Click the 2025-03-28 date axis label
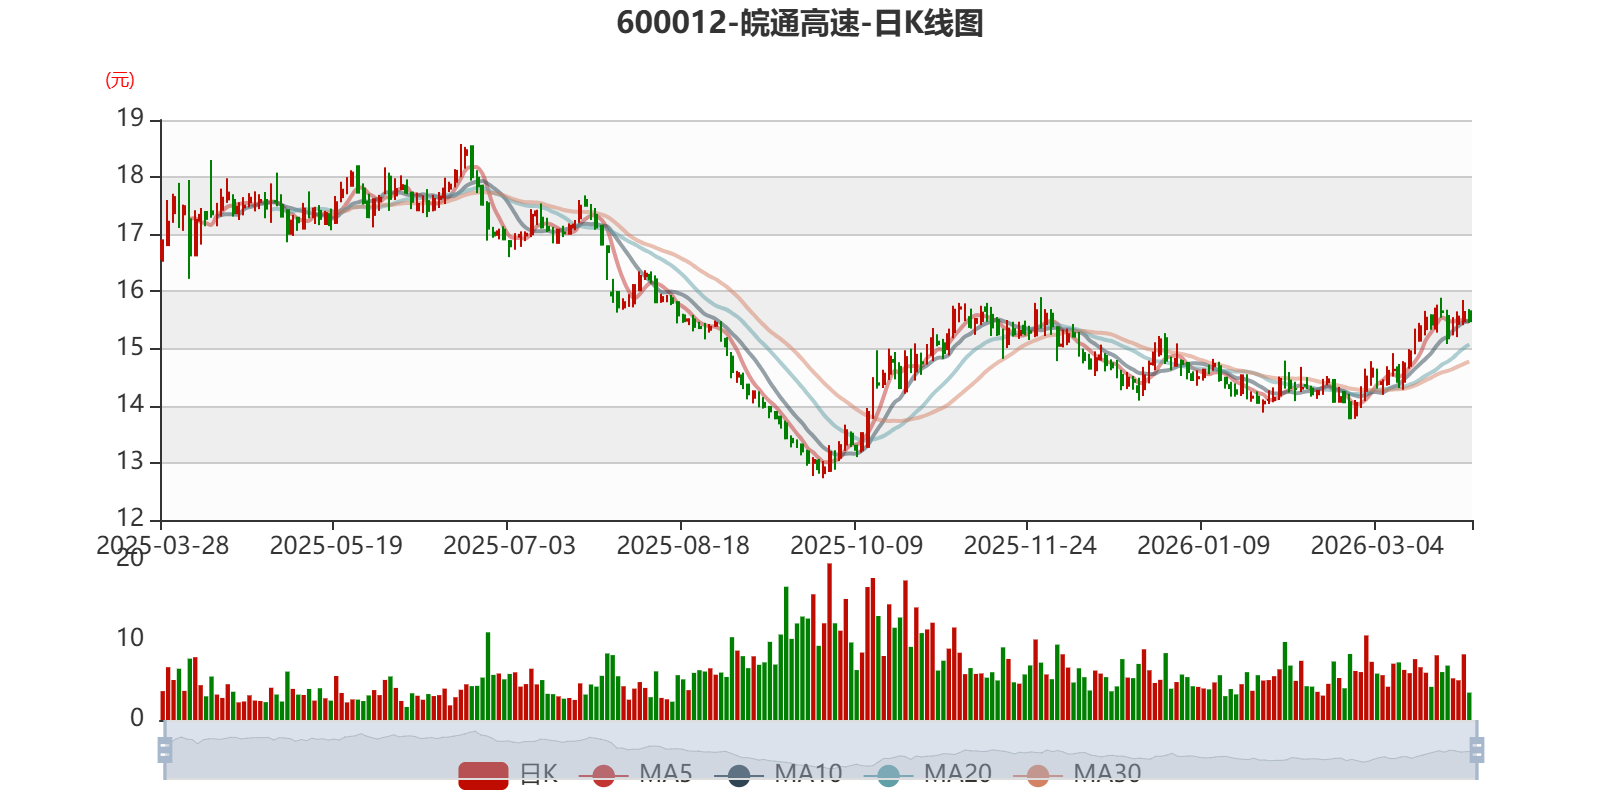The width and height of the screenshot is (1600, 800). pos(162,545)
